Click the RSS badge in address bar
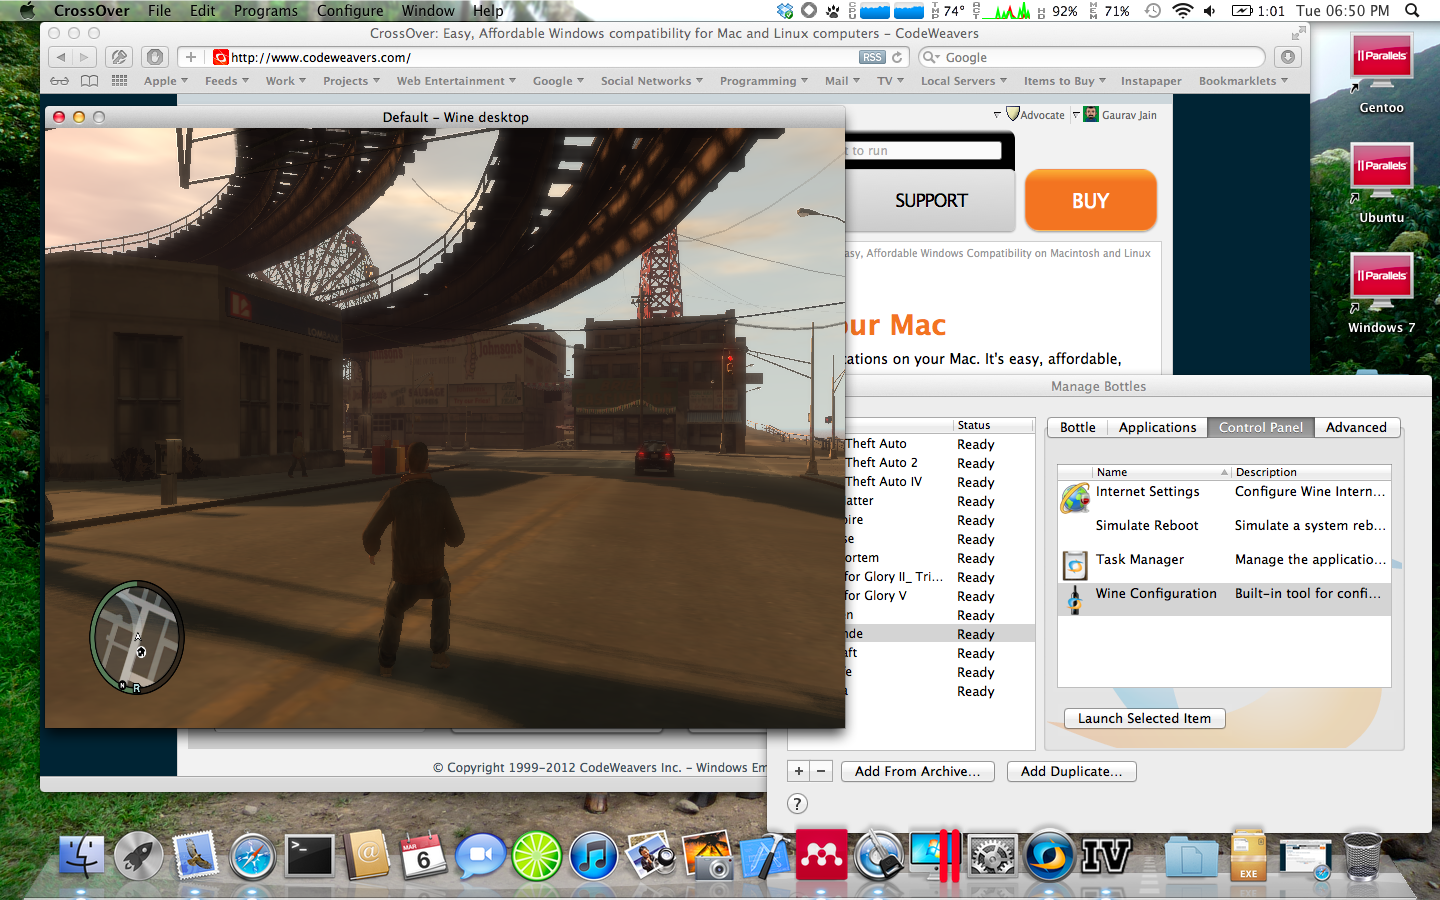This screenshot has width=1440, height=900. [x=872, y=57]
